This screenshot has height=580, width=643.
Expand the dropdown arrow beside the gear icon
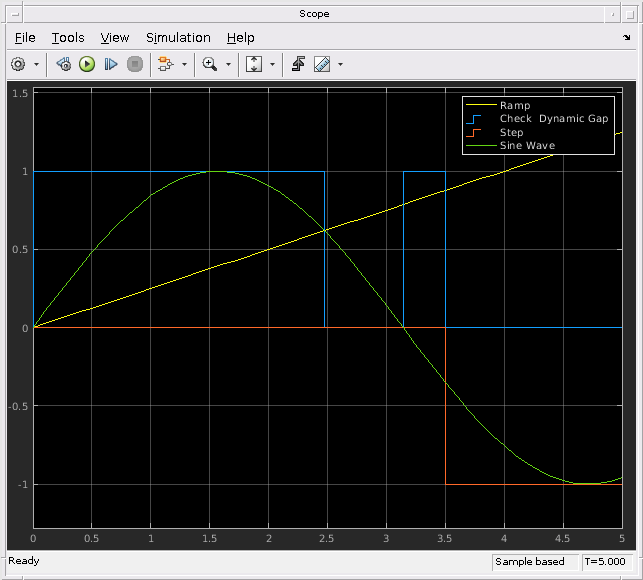coord(36,64)
